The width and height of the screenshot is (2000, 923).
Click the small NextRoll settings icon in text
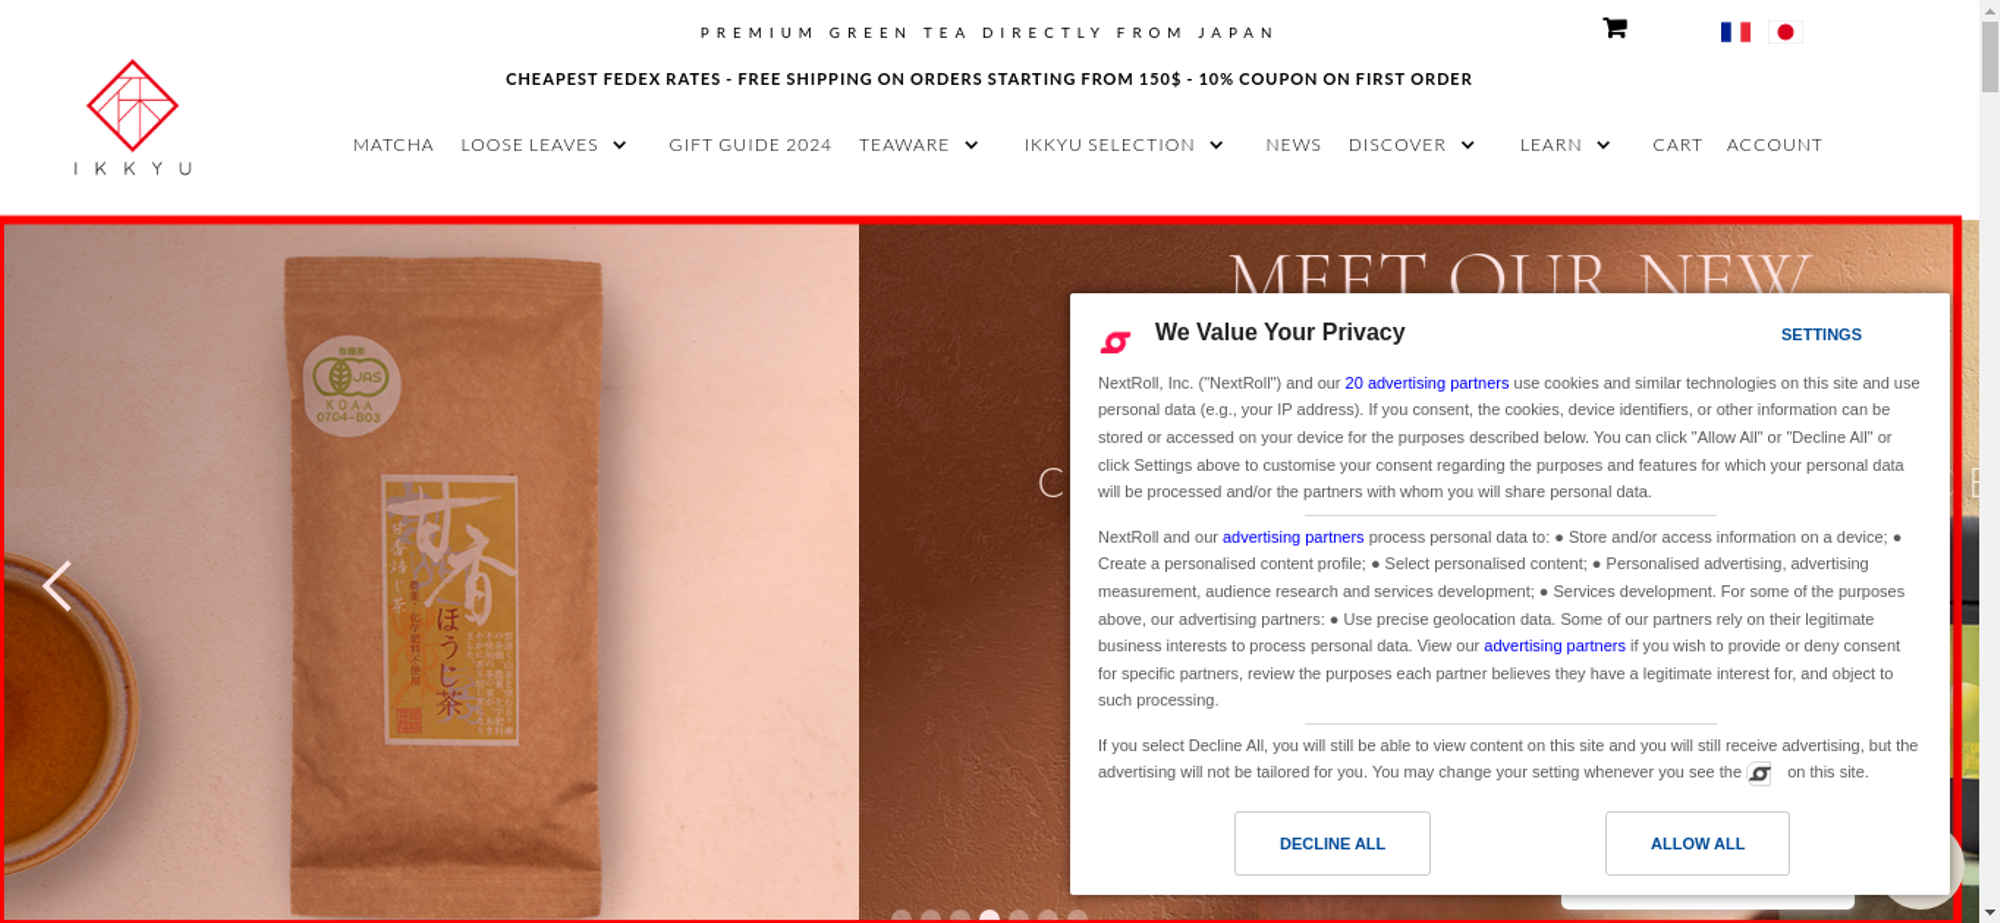tap(1759, 773)
